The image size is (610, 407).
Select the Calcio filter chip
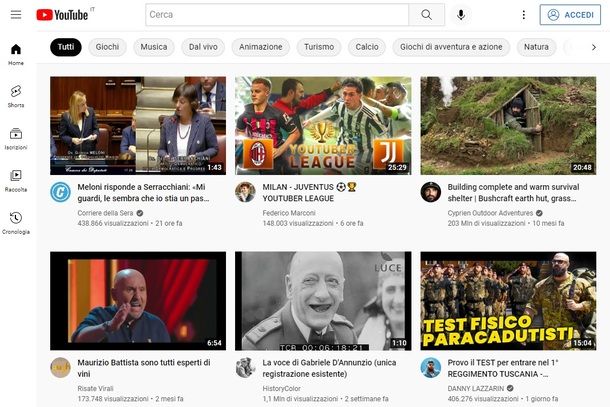tap(367, 47)
